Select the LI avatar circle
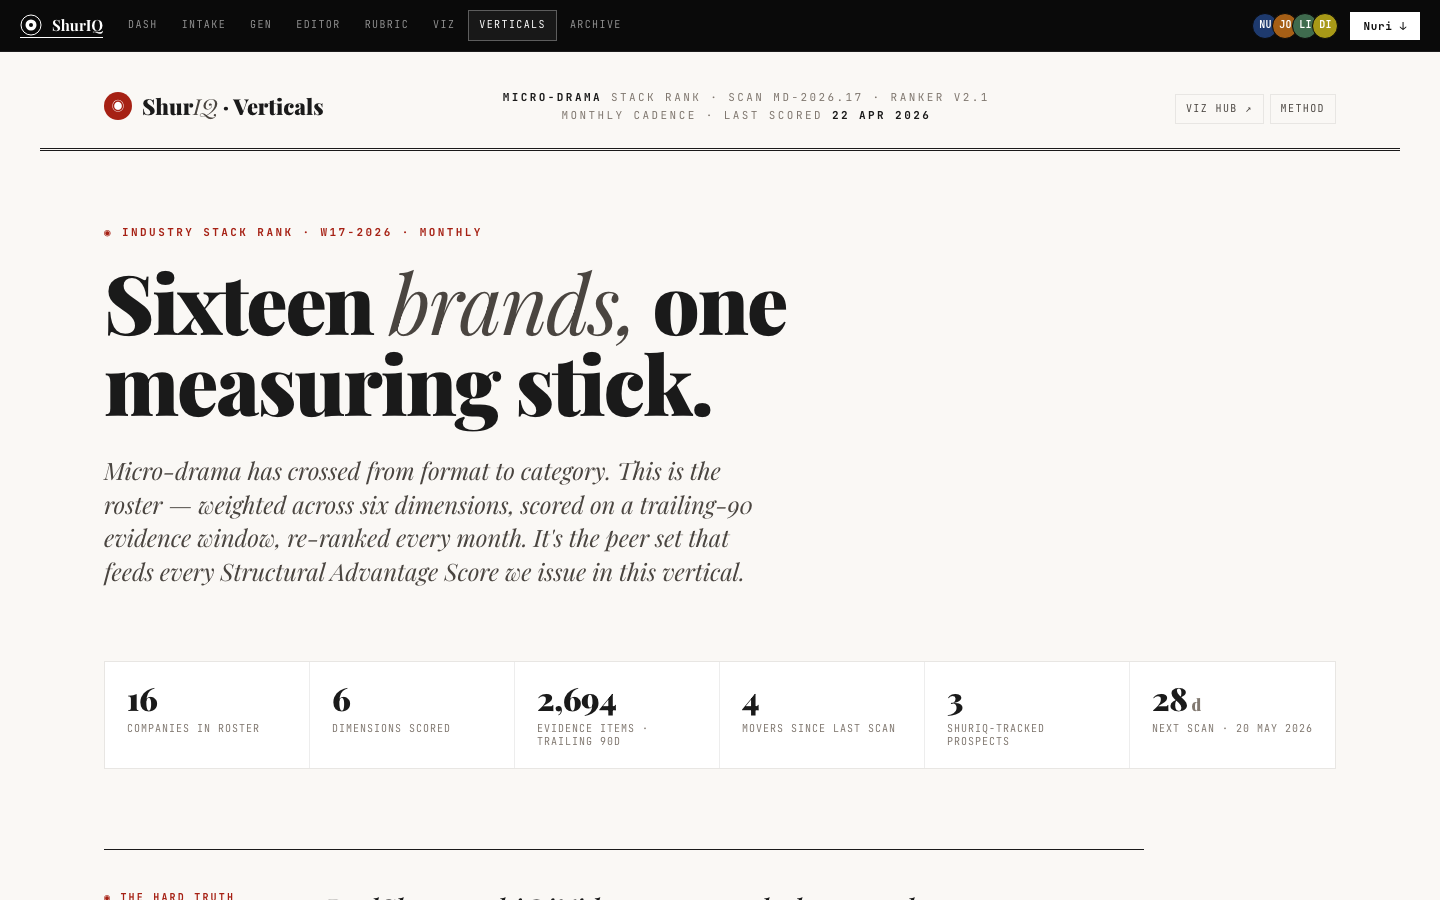The image size is (1440, 900). [1305, 25]
